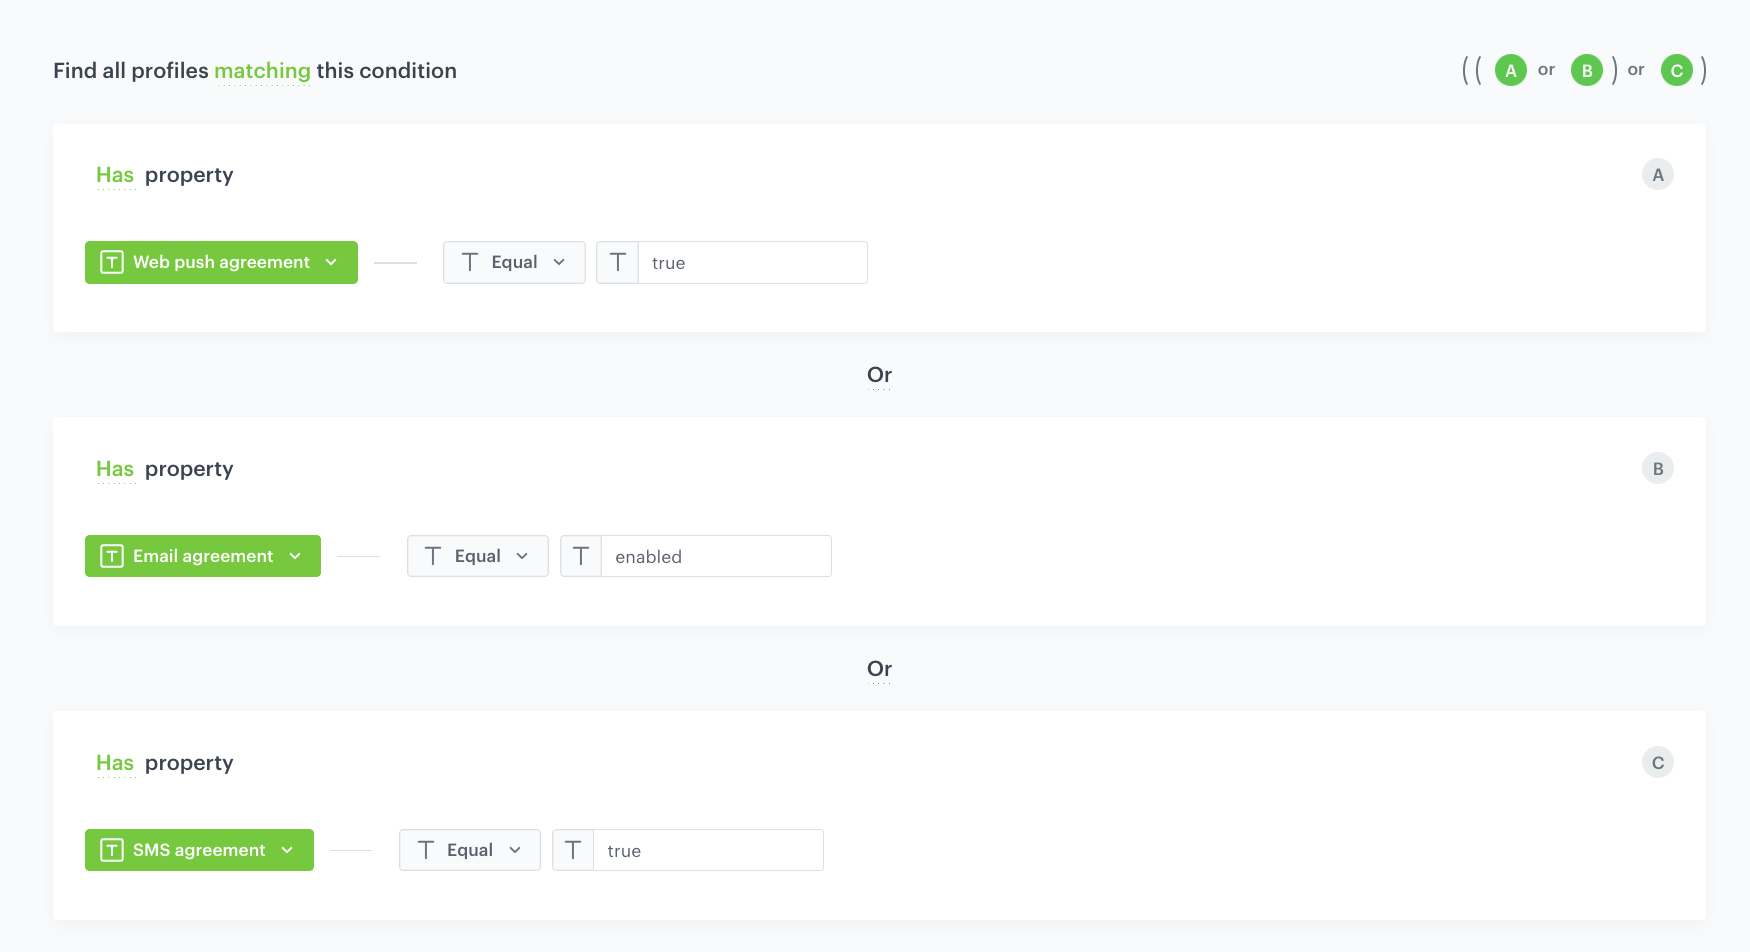This screenshot has width=1750, height=952.
Task: Click the T icon beside condition C's true input
Action: point(573,850)
